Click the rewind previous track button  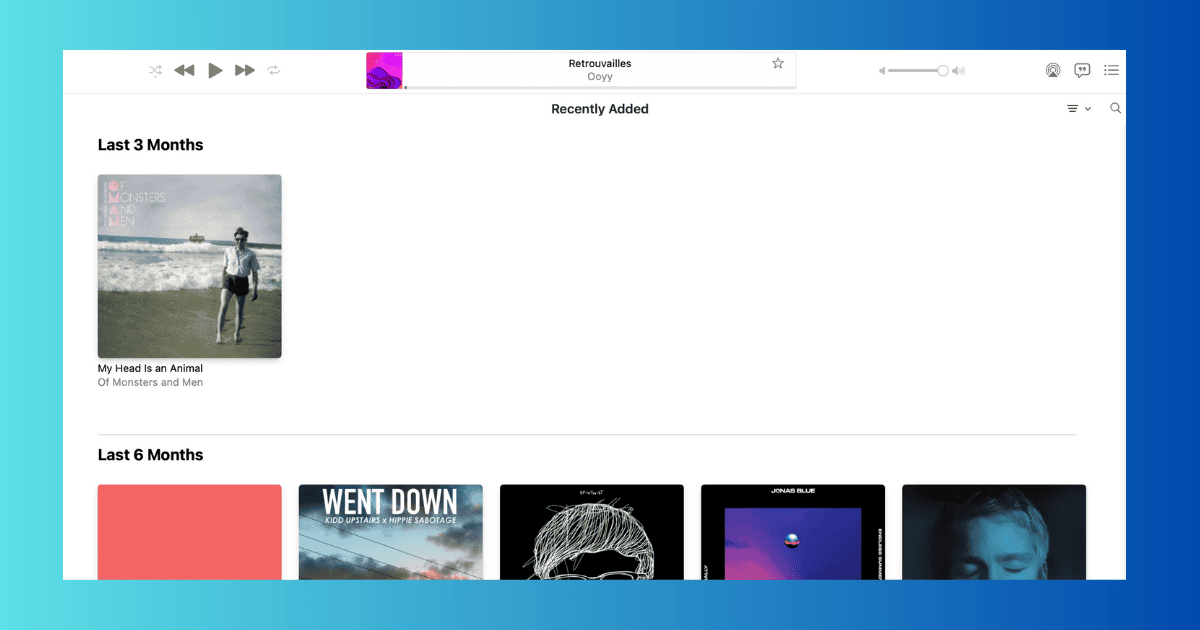pyautogui.click(x=184, y=71)
